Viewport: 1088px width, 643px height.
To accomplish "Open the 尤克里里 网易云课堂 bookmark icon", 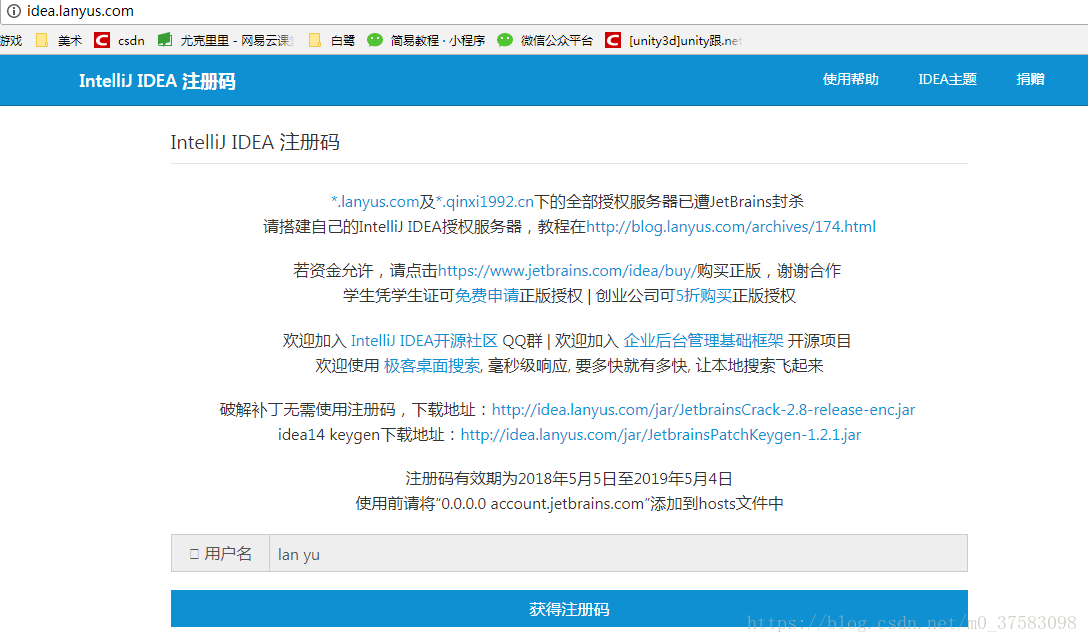I will (164, 40).
